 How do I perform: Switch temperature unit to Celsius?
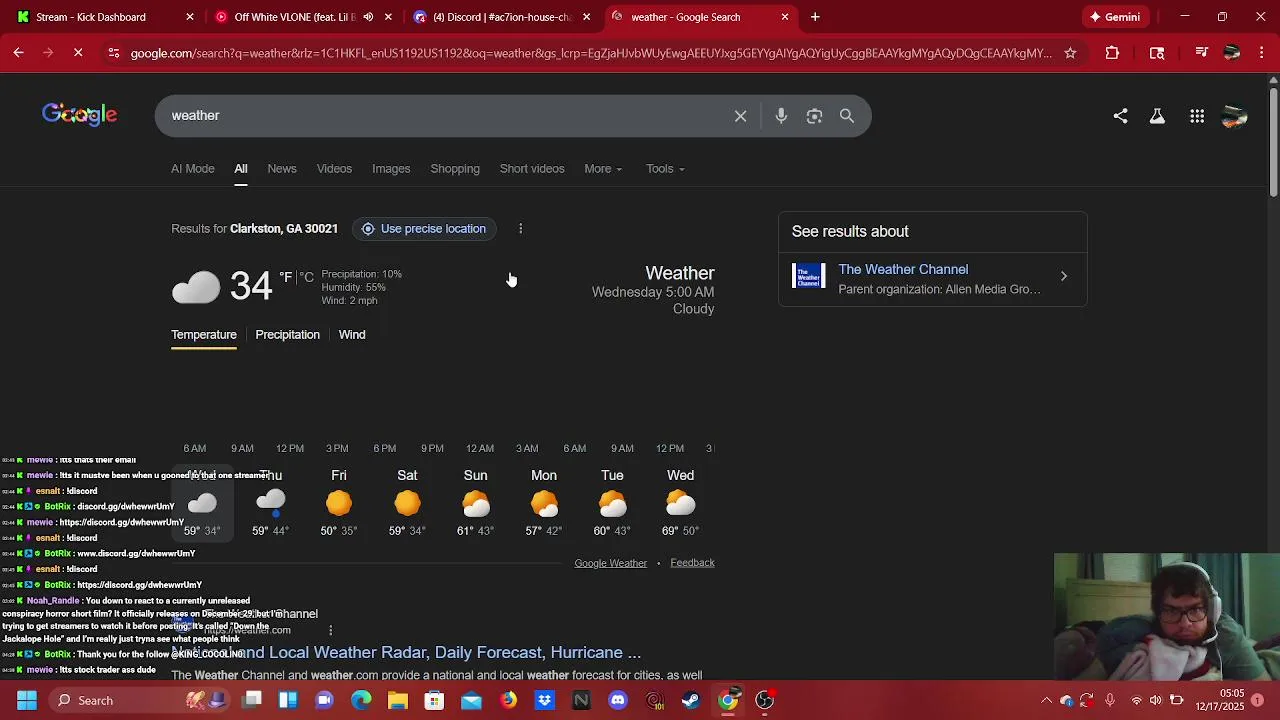306,277
